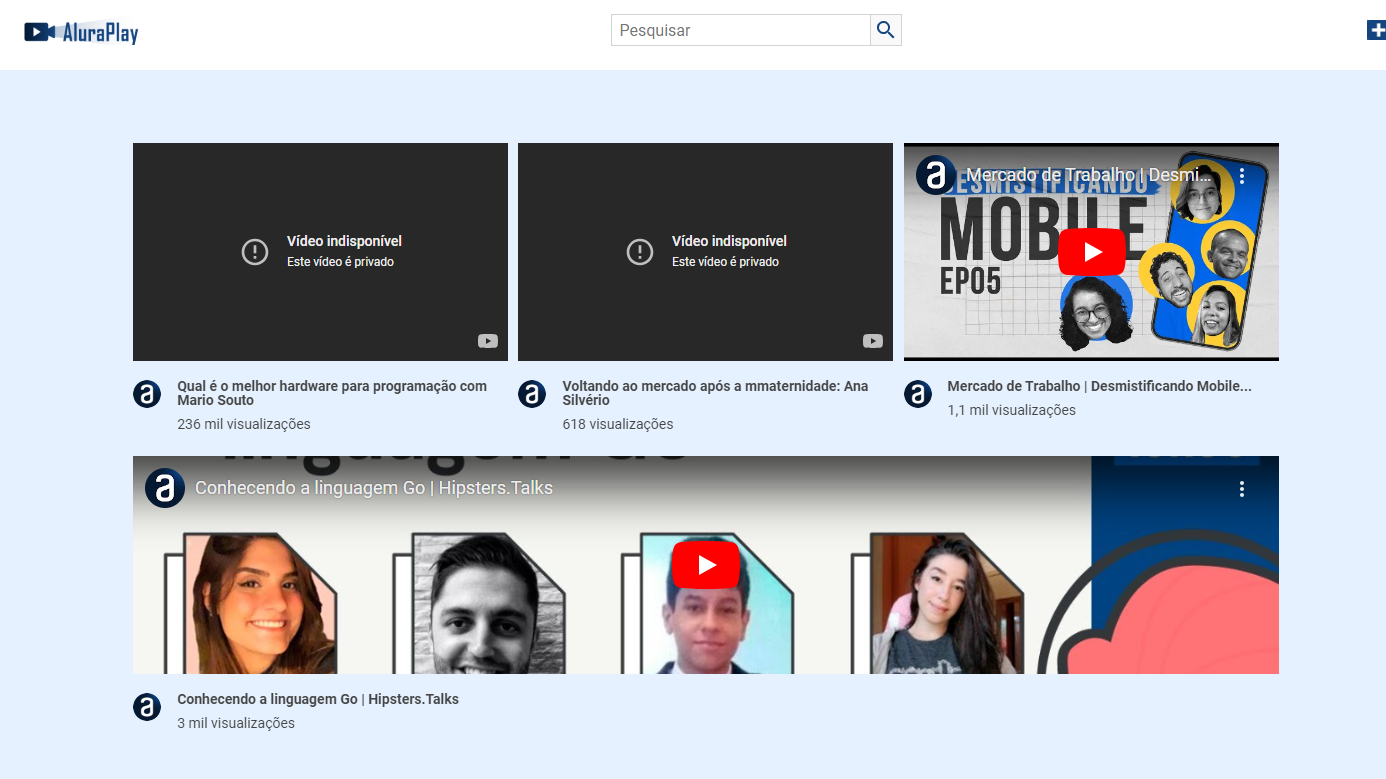Viewport: 1386px width, 779px height.
Task: Click '1,1 mil visualizações' text
Action: click(1011, 410)
